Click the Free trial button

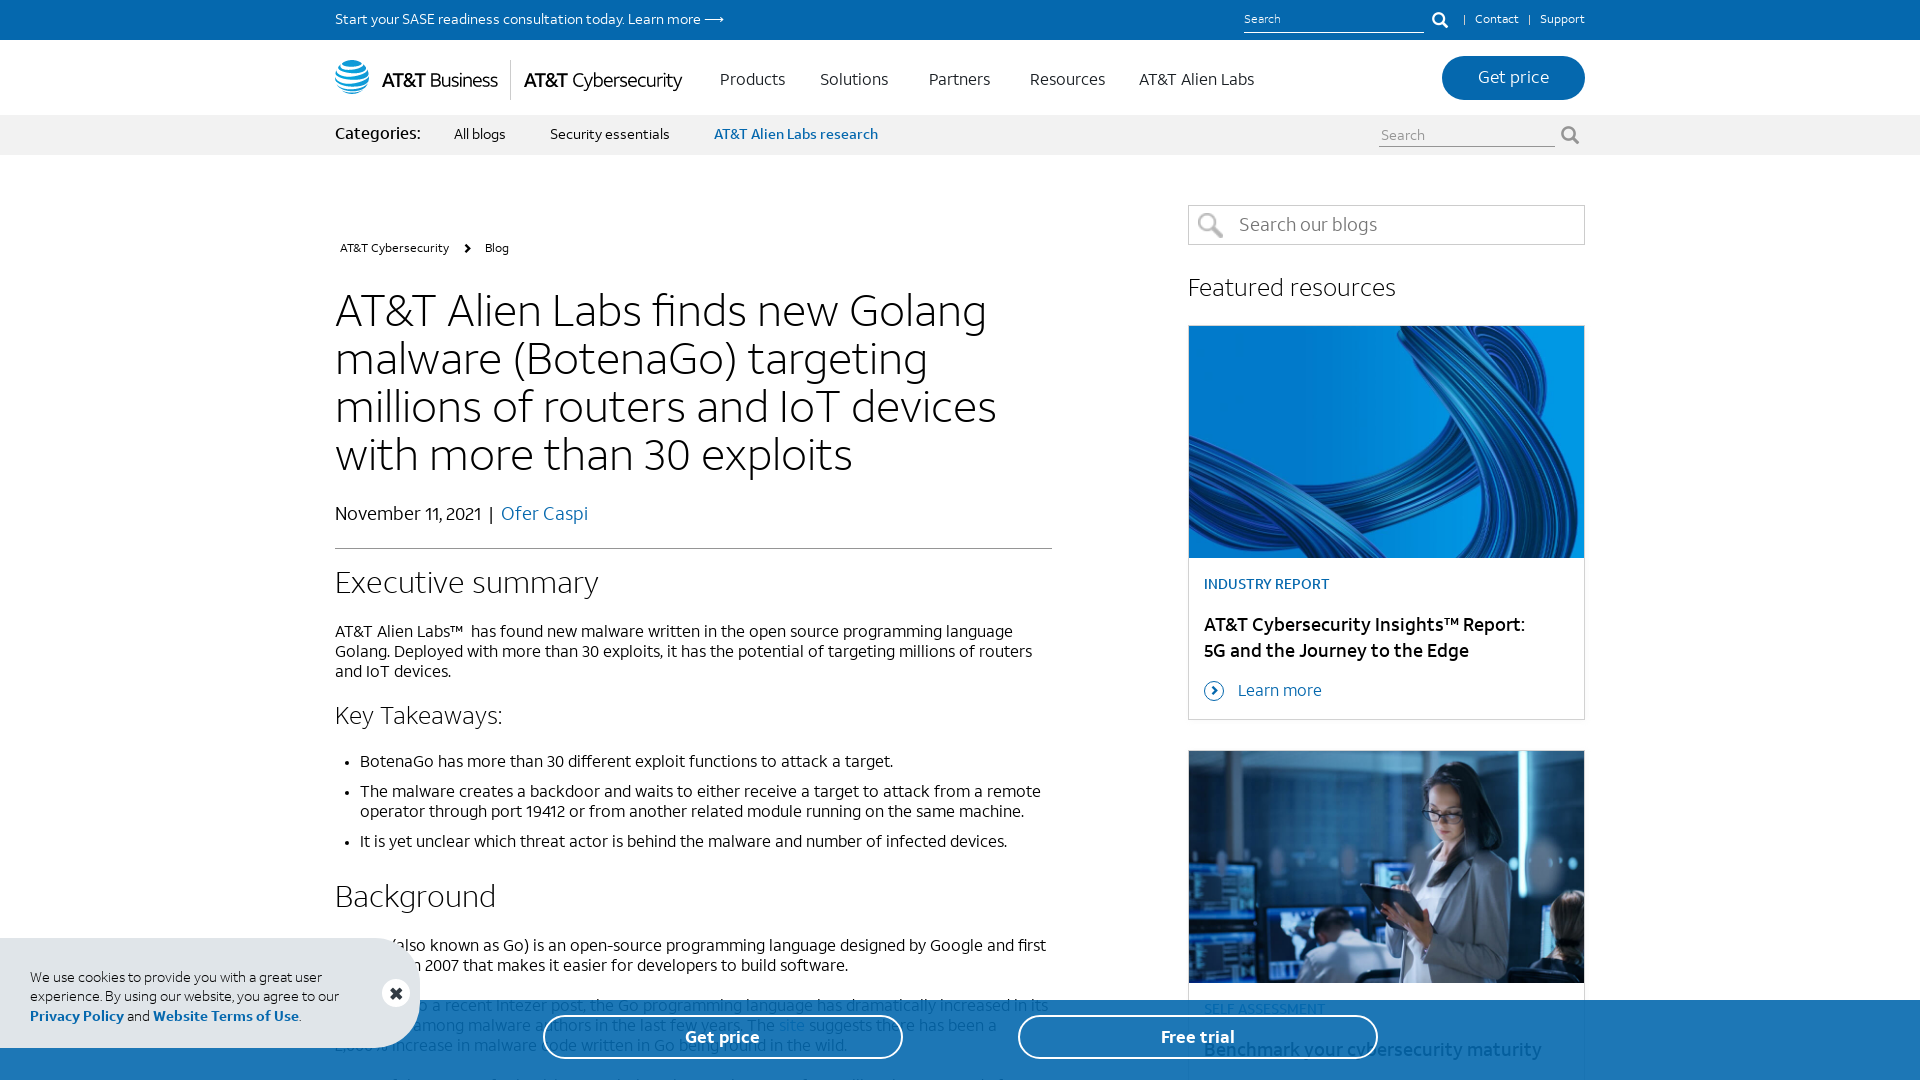pos(1197,1037)
